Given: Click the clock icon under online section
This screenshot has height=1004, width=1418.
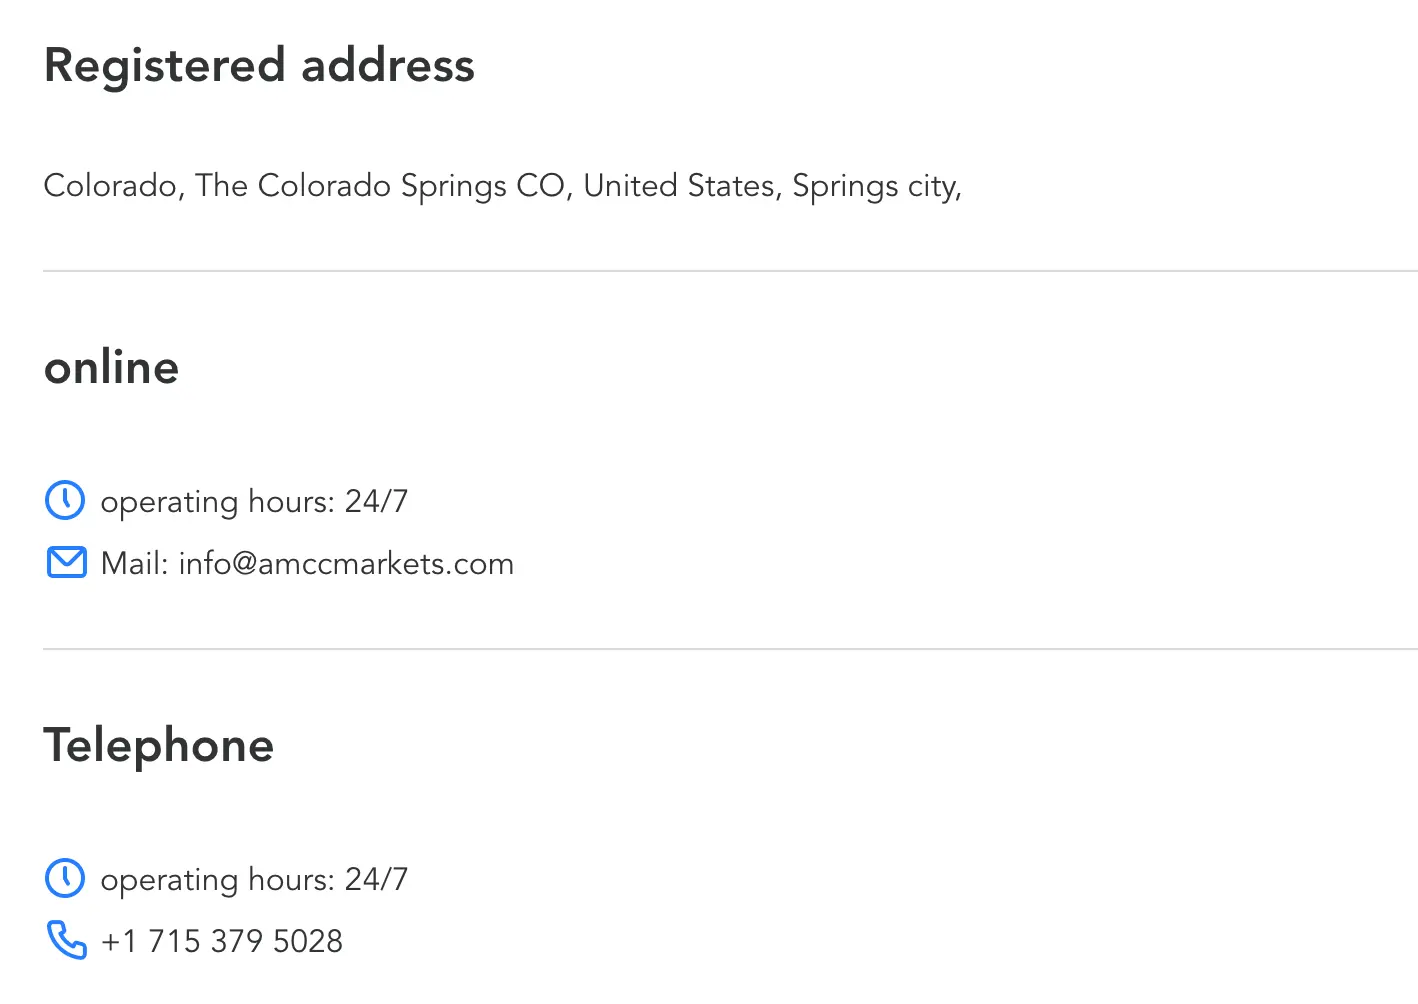Looking at the screenshot, I should (65, 500).
